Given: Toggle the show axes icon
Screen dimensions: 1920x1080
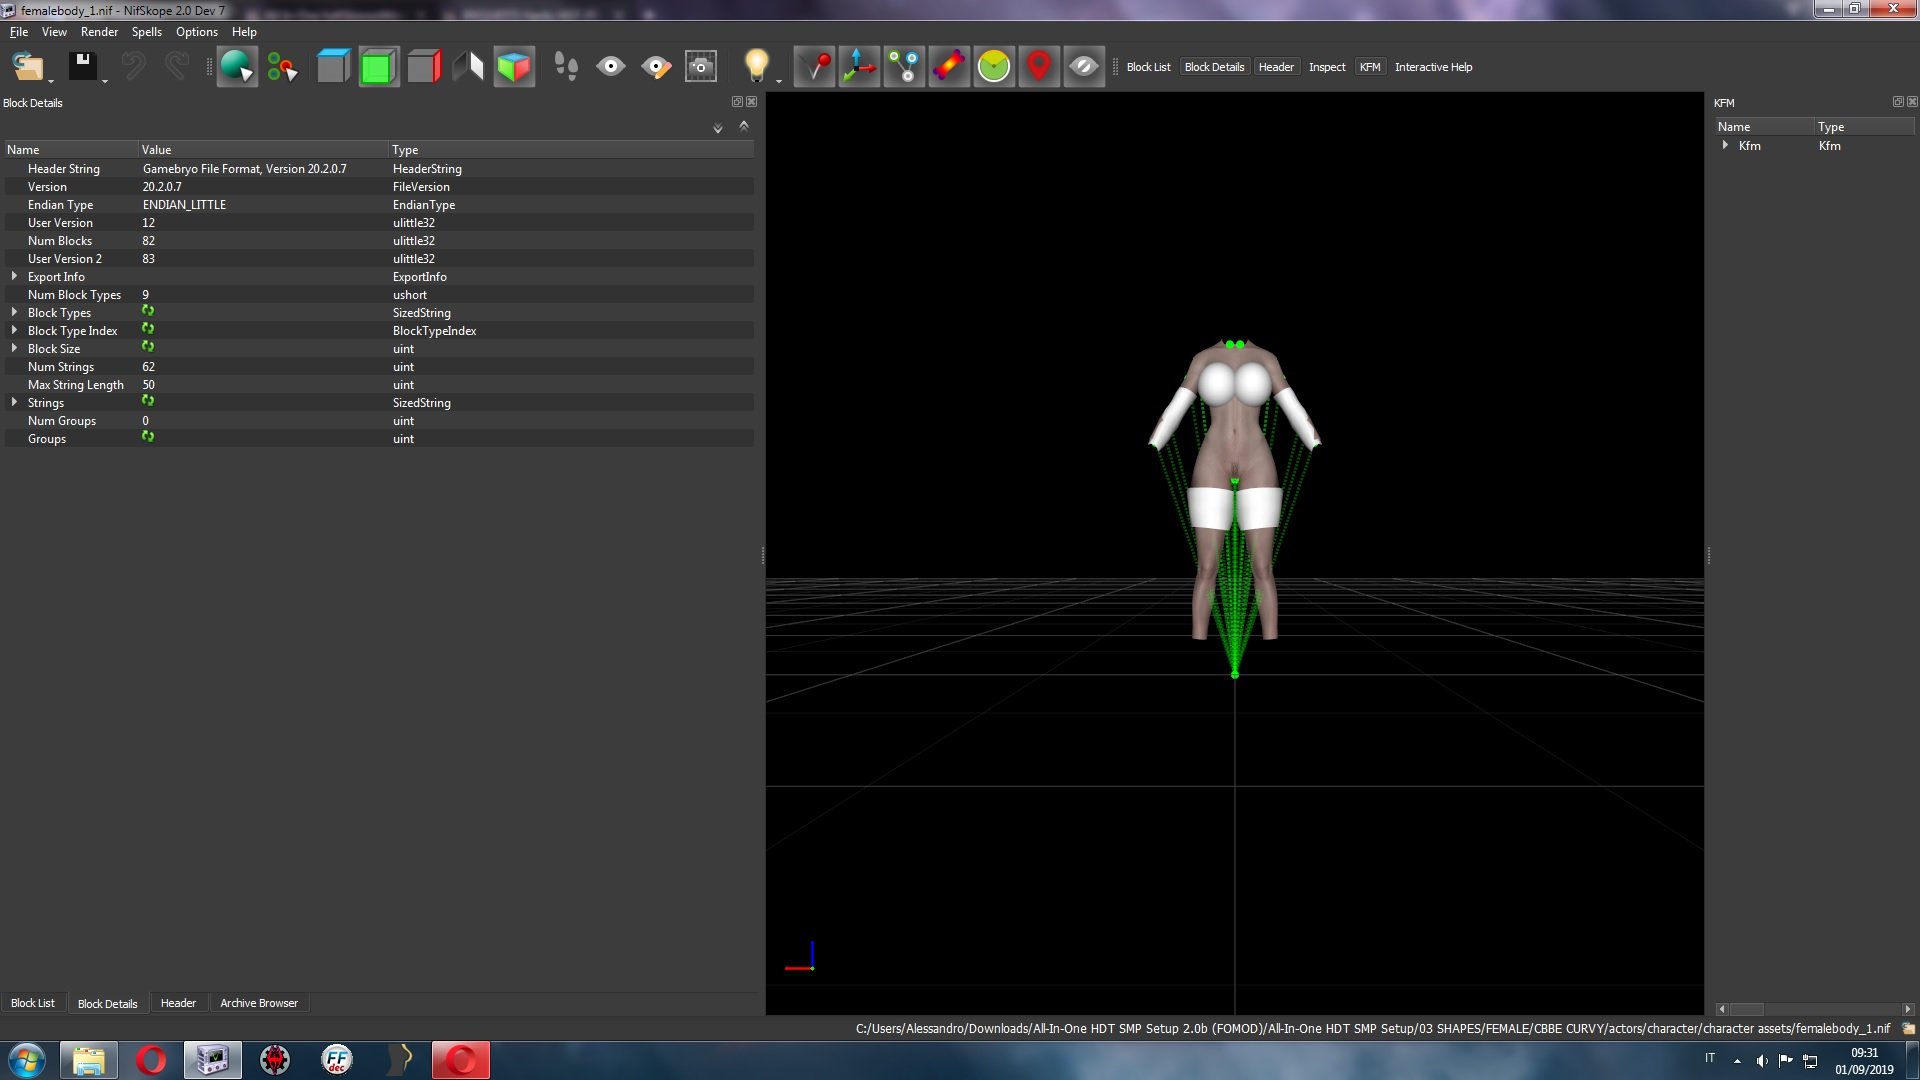Looking at the screenshot, I should [x=859, y=67].
